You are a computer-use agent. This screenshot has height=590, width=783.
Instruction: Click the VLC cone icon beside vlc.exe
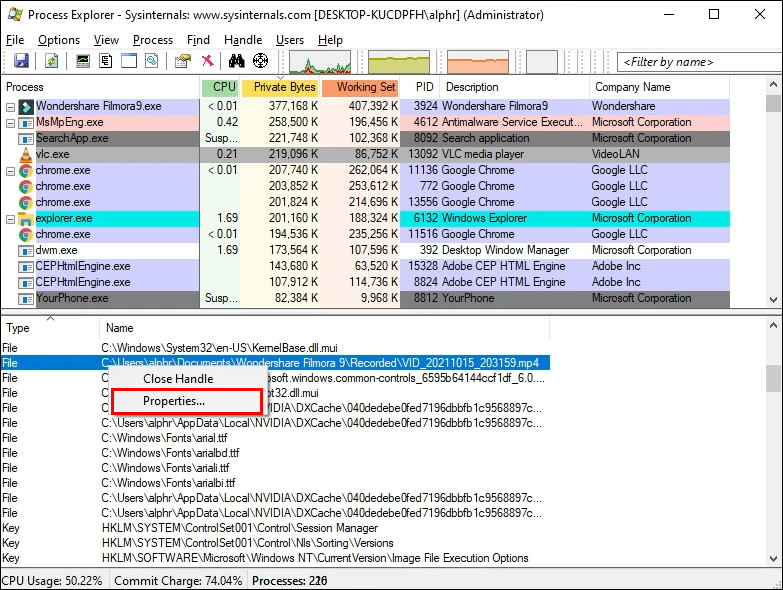[x=26, y=154]
